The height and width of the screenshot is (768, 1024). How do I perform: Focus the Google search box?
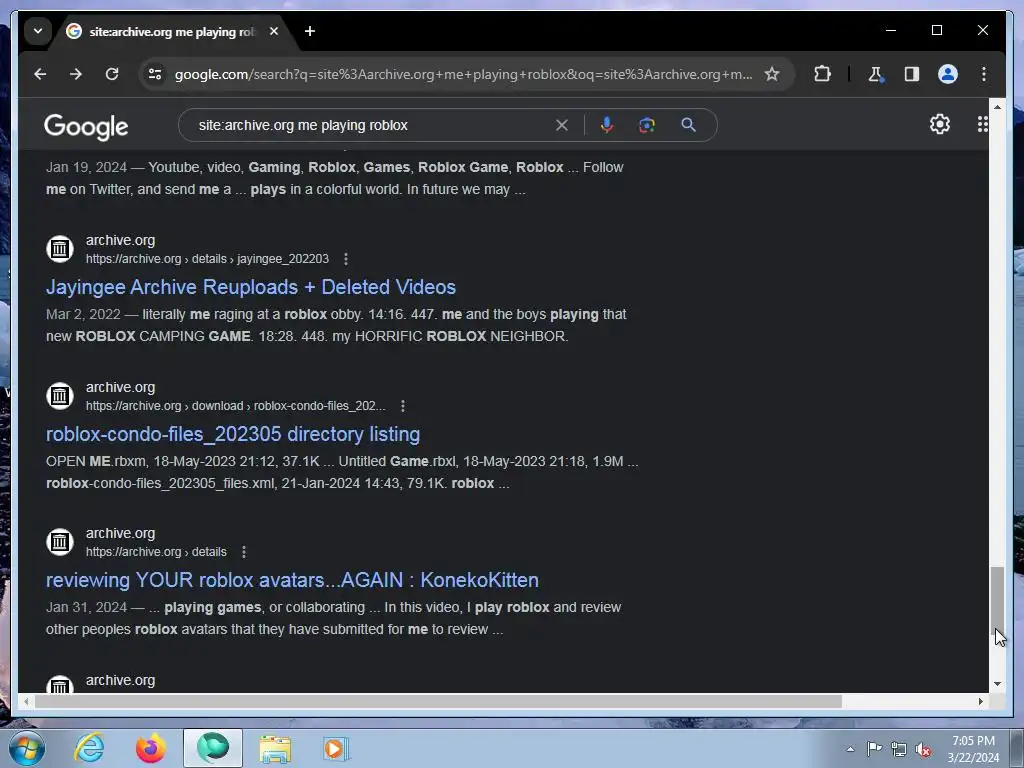click(372, 125)
